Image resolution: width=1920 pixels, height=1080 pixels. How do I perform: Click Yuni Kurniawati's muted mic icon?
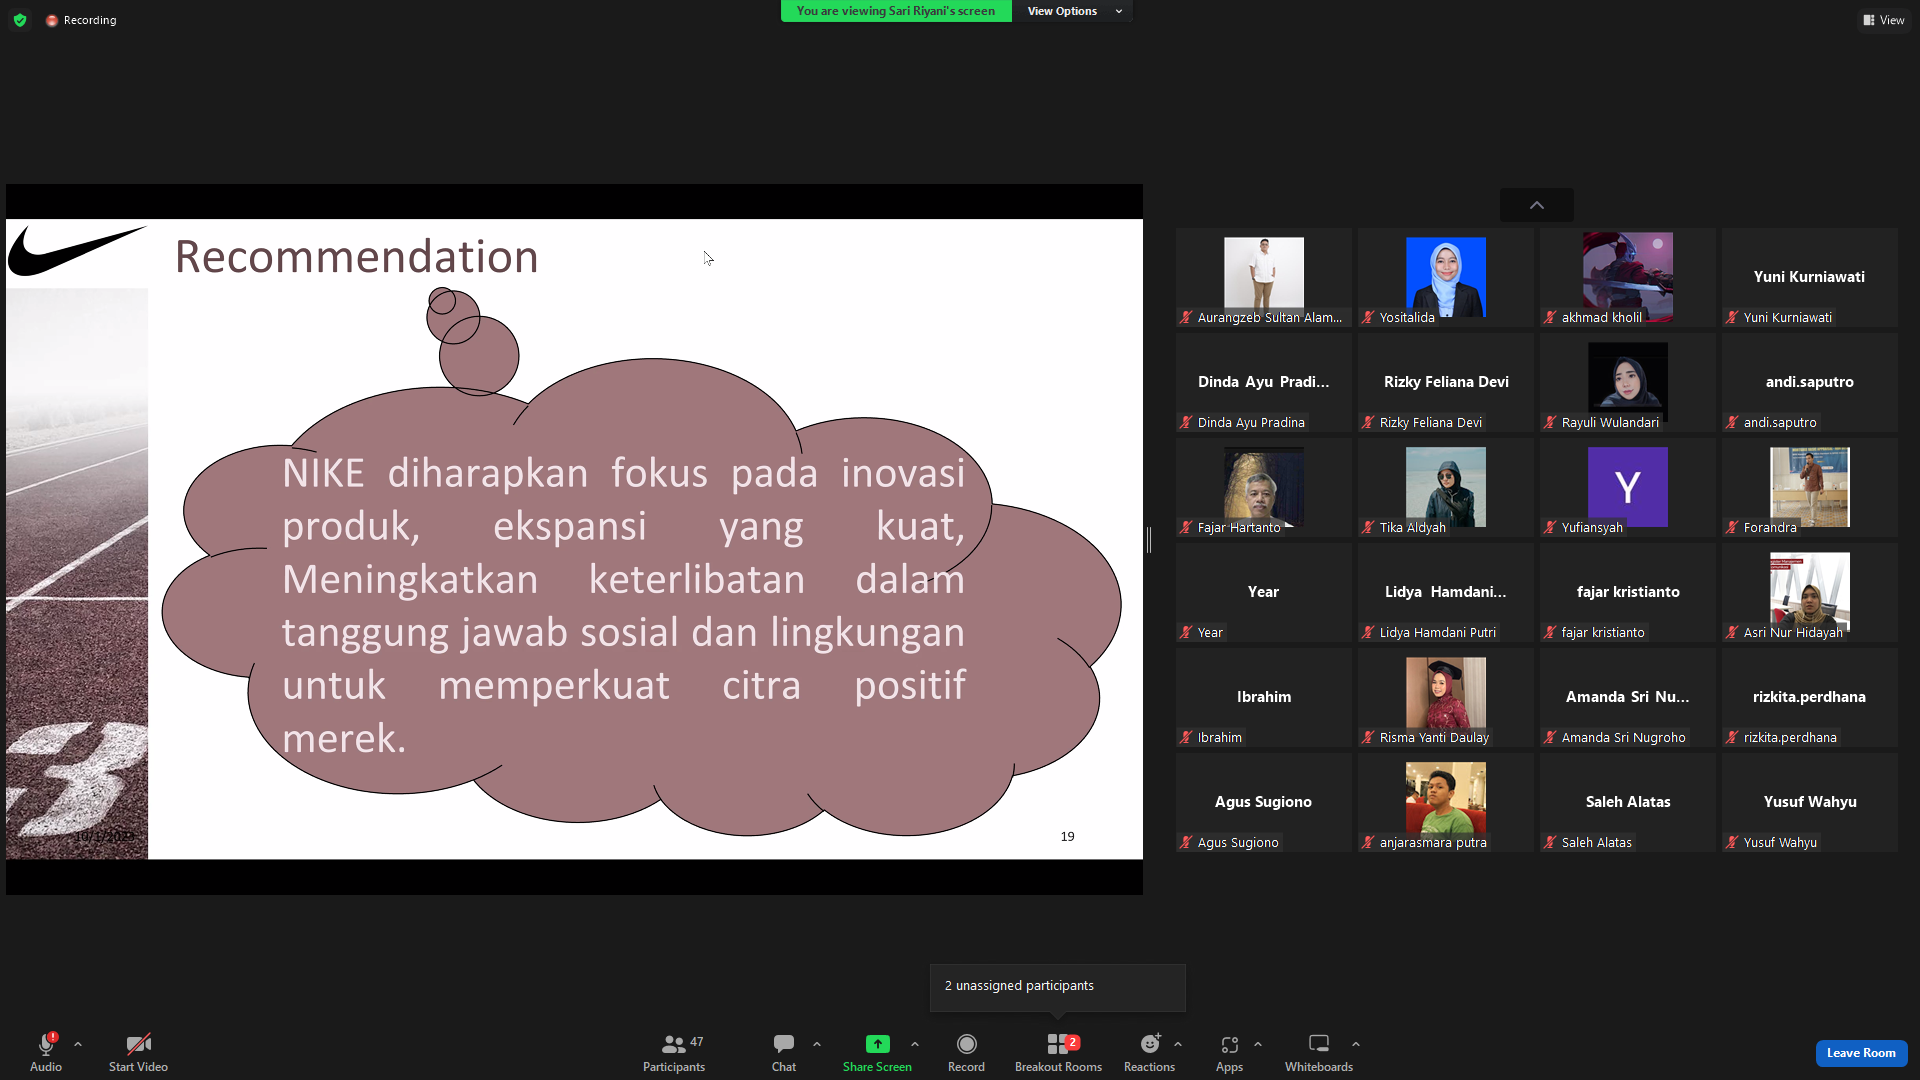click(1732, 318)
